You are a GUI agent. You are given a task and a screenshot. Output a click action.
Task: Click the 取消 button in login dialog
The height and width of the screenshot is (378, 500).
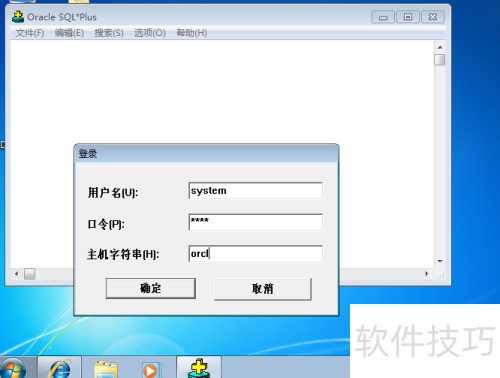(x=263, y=289)
